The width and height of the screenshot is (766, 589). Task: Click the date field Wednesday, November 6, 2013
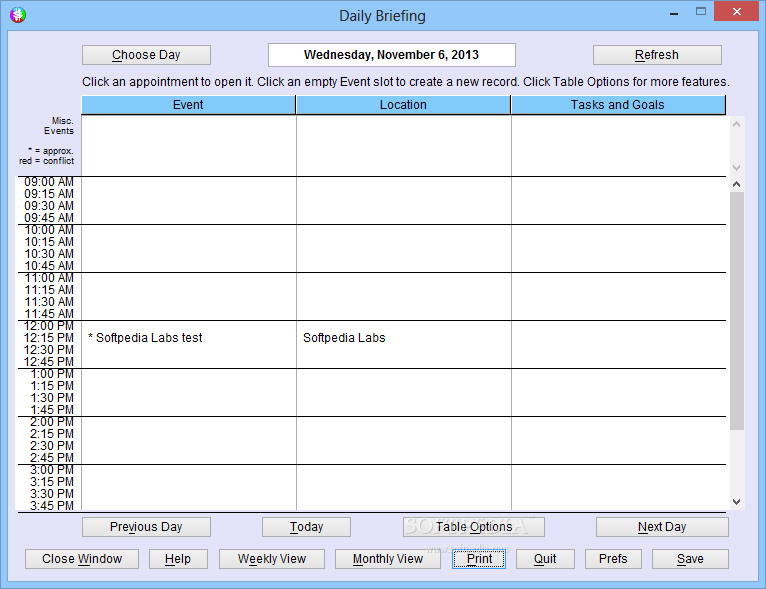[391, 55]
